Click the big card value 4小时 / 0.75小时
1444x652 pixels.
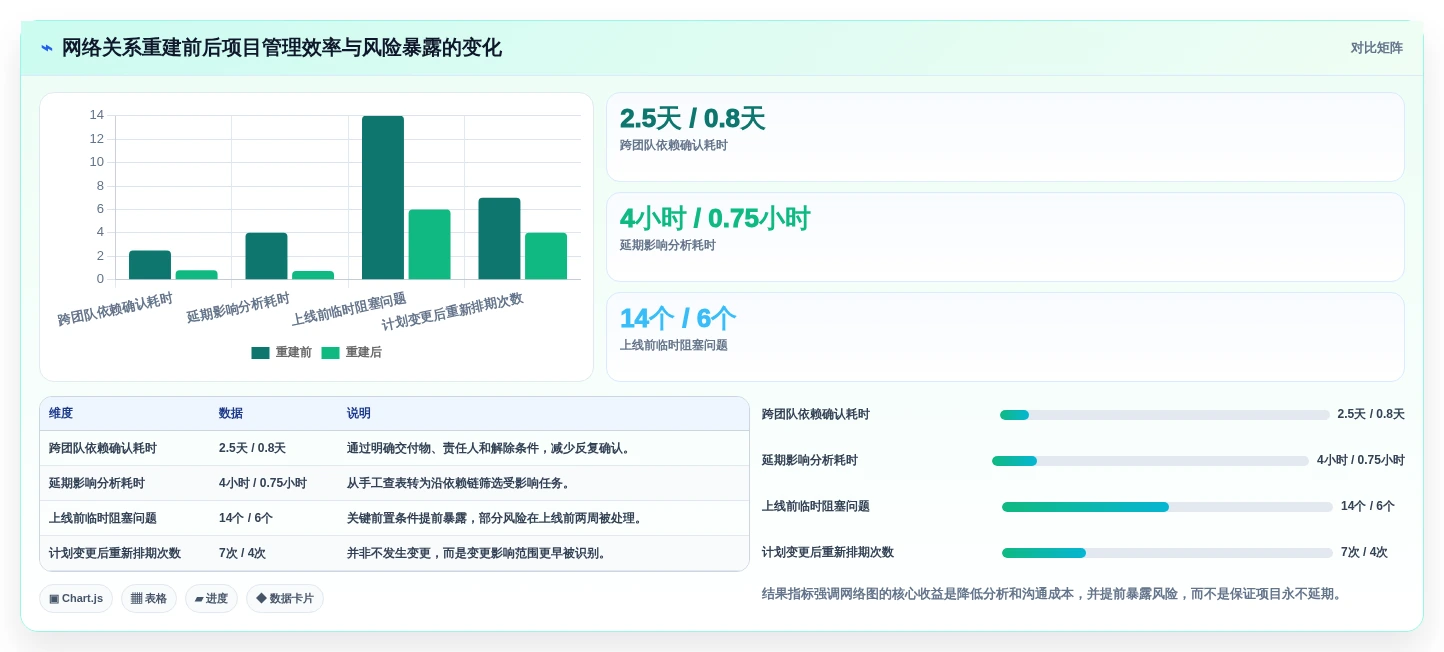[x=715, y=219]
